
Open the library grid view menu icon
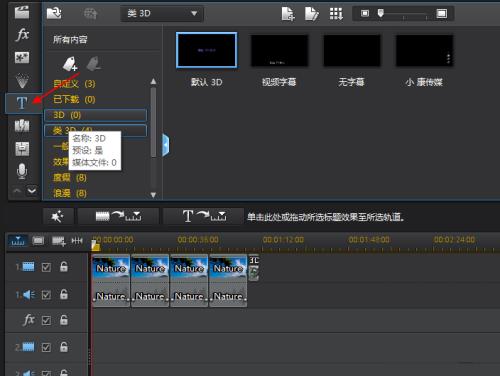(336, 14)
